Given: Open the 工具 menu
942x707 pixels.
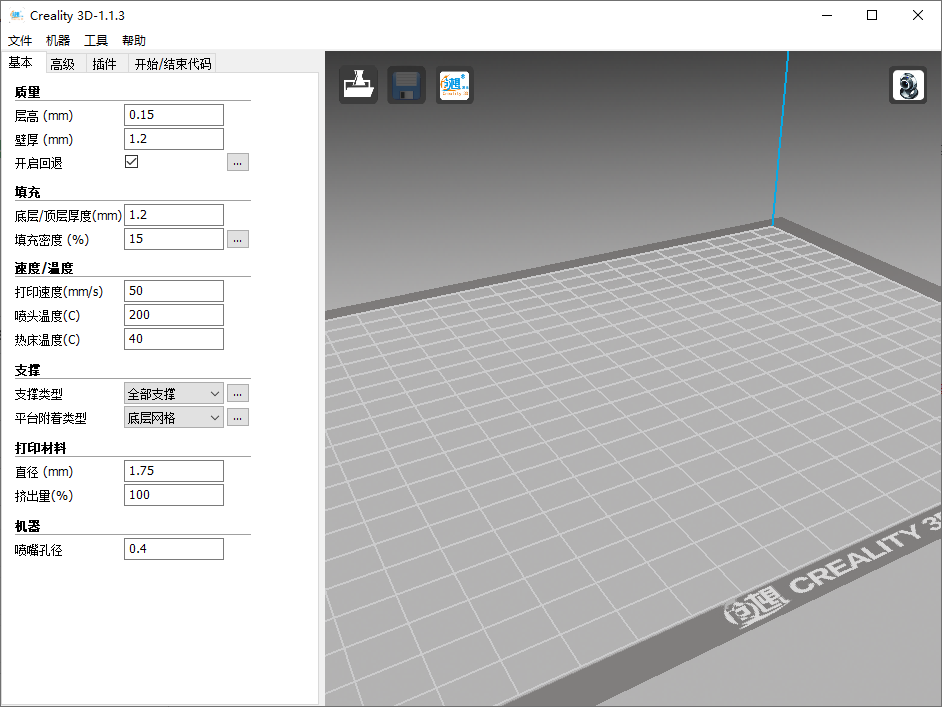Looking at the screenshot, I should (x=96, y=41).
